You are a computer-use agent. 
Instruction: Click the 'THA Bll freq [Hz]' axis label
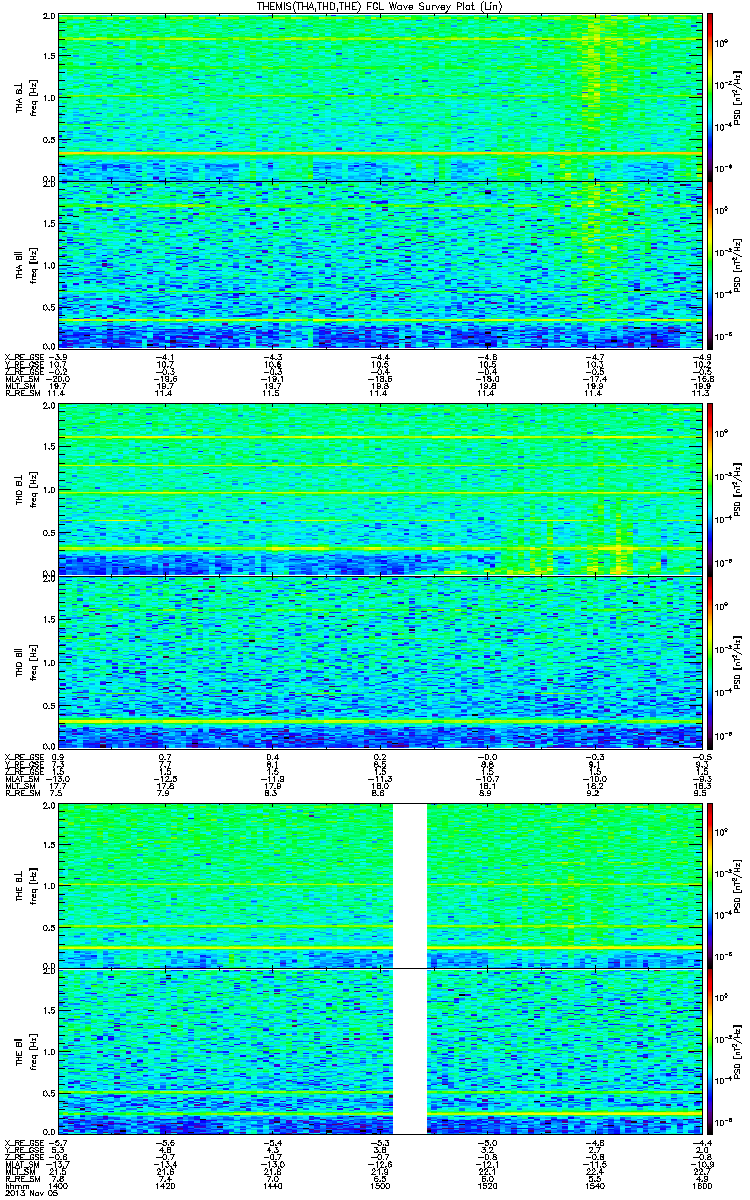(x=25, y=264)
